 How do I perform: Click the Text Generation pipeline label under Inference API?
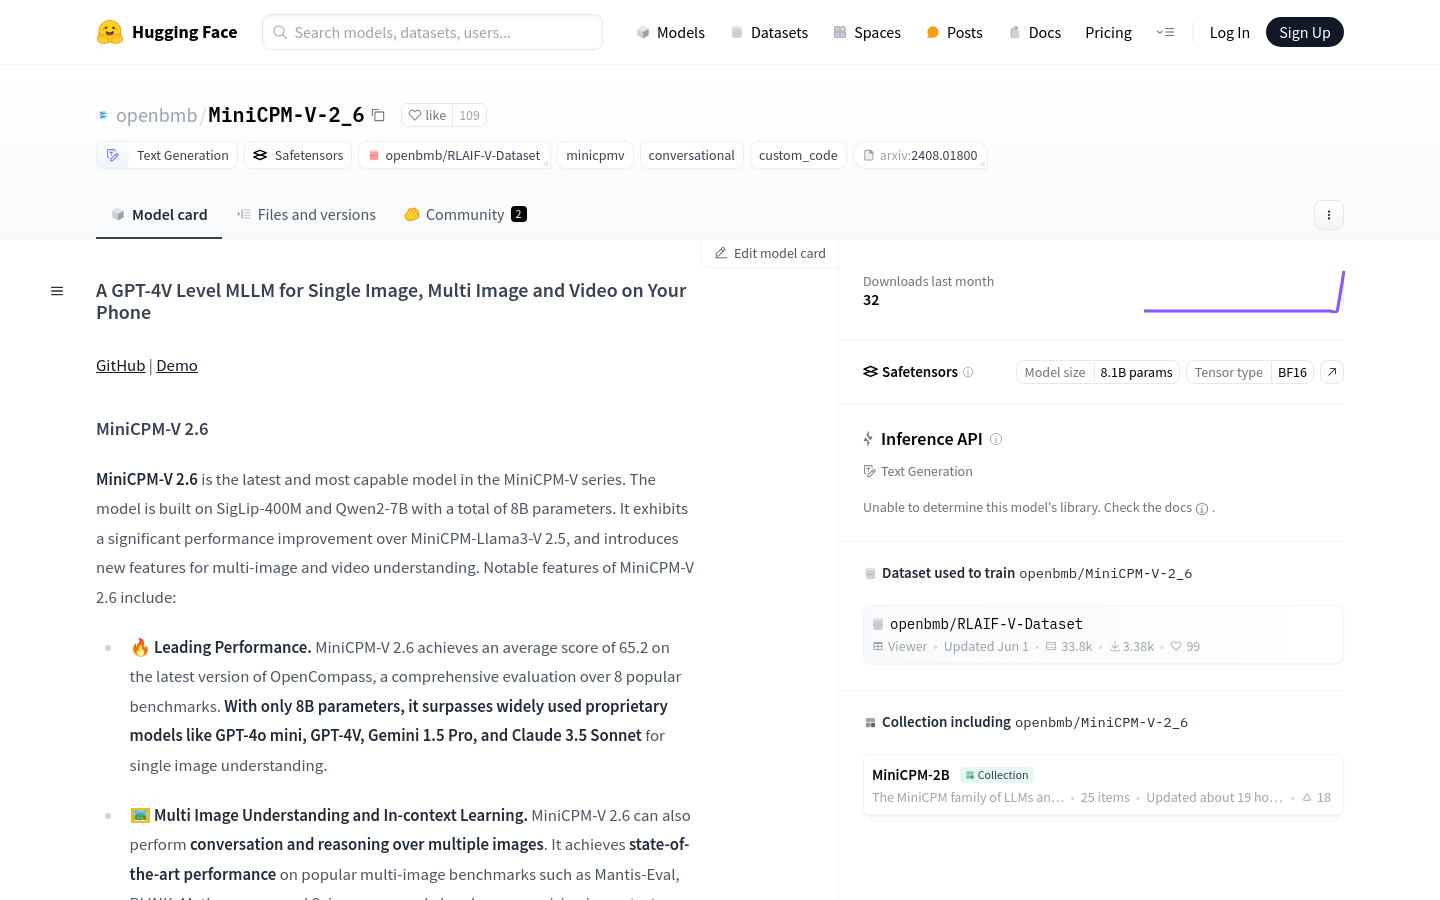point(918,471)
